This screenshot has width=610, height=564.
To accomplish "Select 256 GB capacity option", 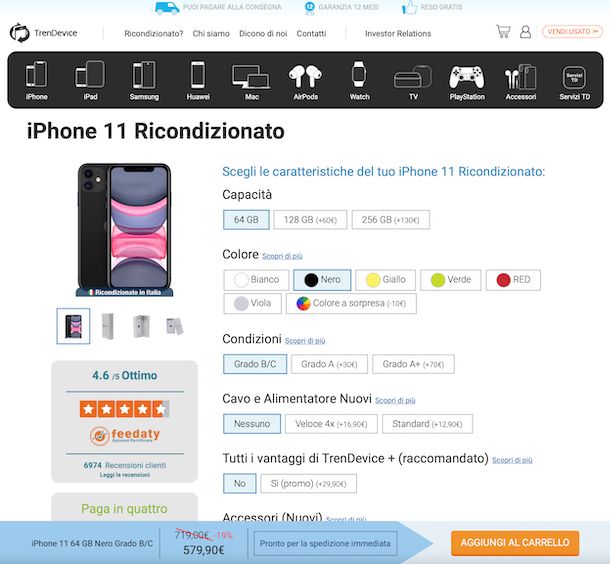I will pyautogui.click(x=391, y=220).
